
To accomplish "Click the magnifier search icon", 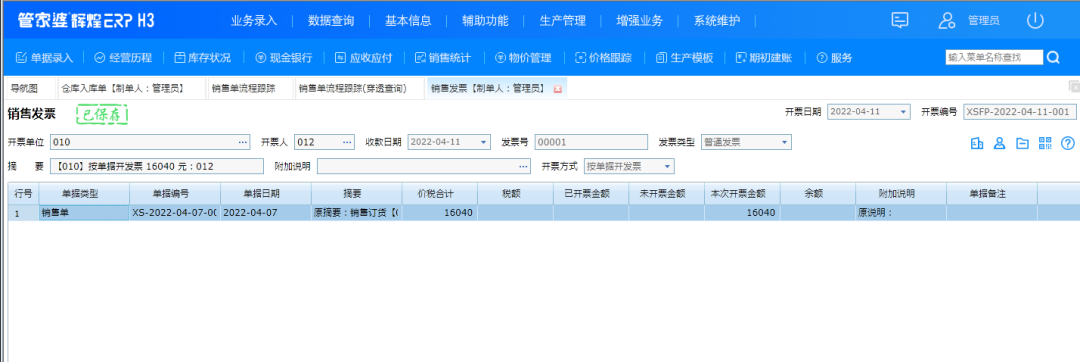I will click(1053, 57).
